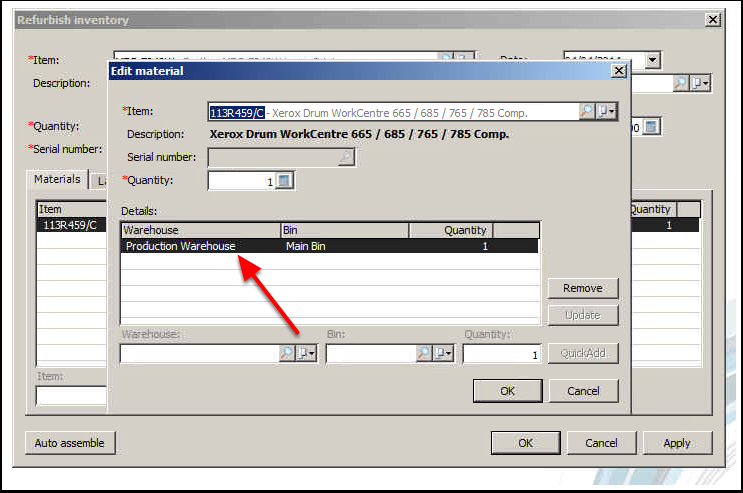Image resolution: width=743 pixels, height=493 pixels.
Task: Switch to Materials tab in Refurbish inventory
Action: (57, 179)
